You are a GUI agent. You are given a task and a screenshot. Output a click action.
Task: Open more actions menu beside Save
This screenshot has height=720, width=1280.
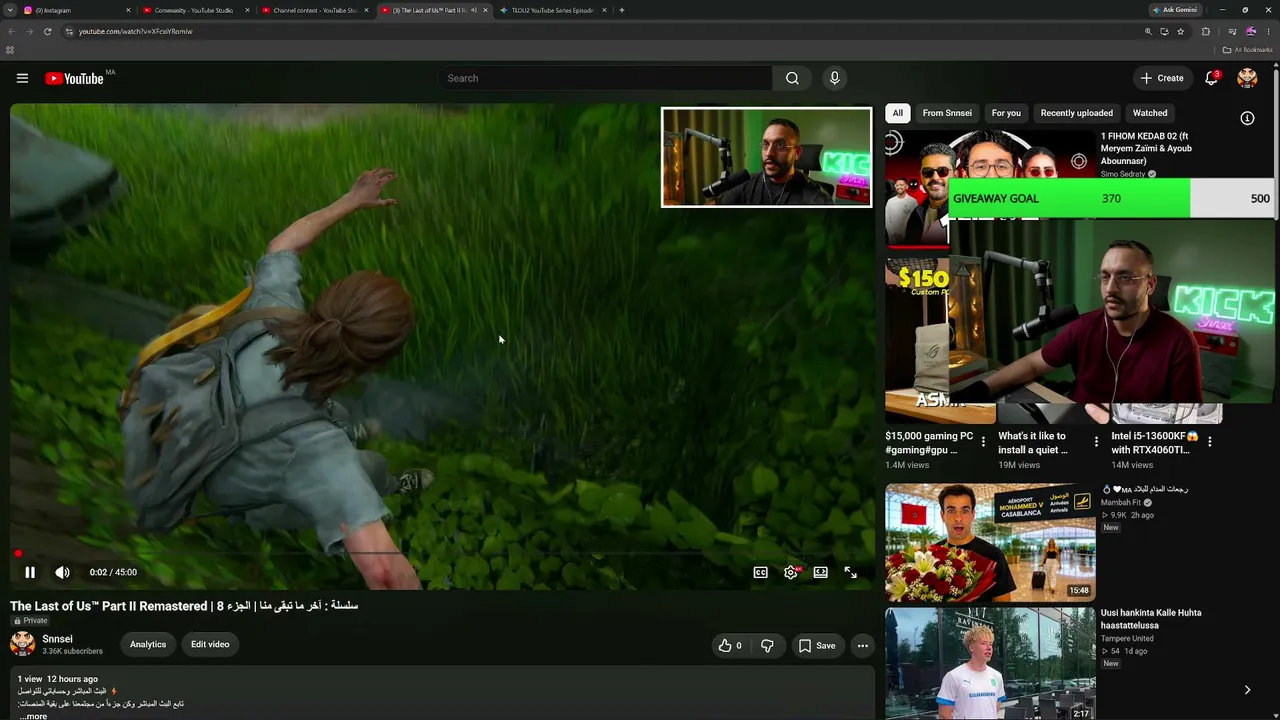click(862, 645)
